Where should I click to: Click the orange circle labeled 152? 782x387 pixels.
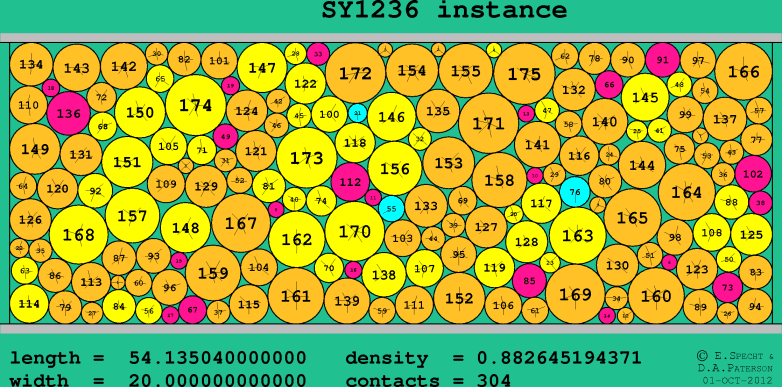[459, 298]
